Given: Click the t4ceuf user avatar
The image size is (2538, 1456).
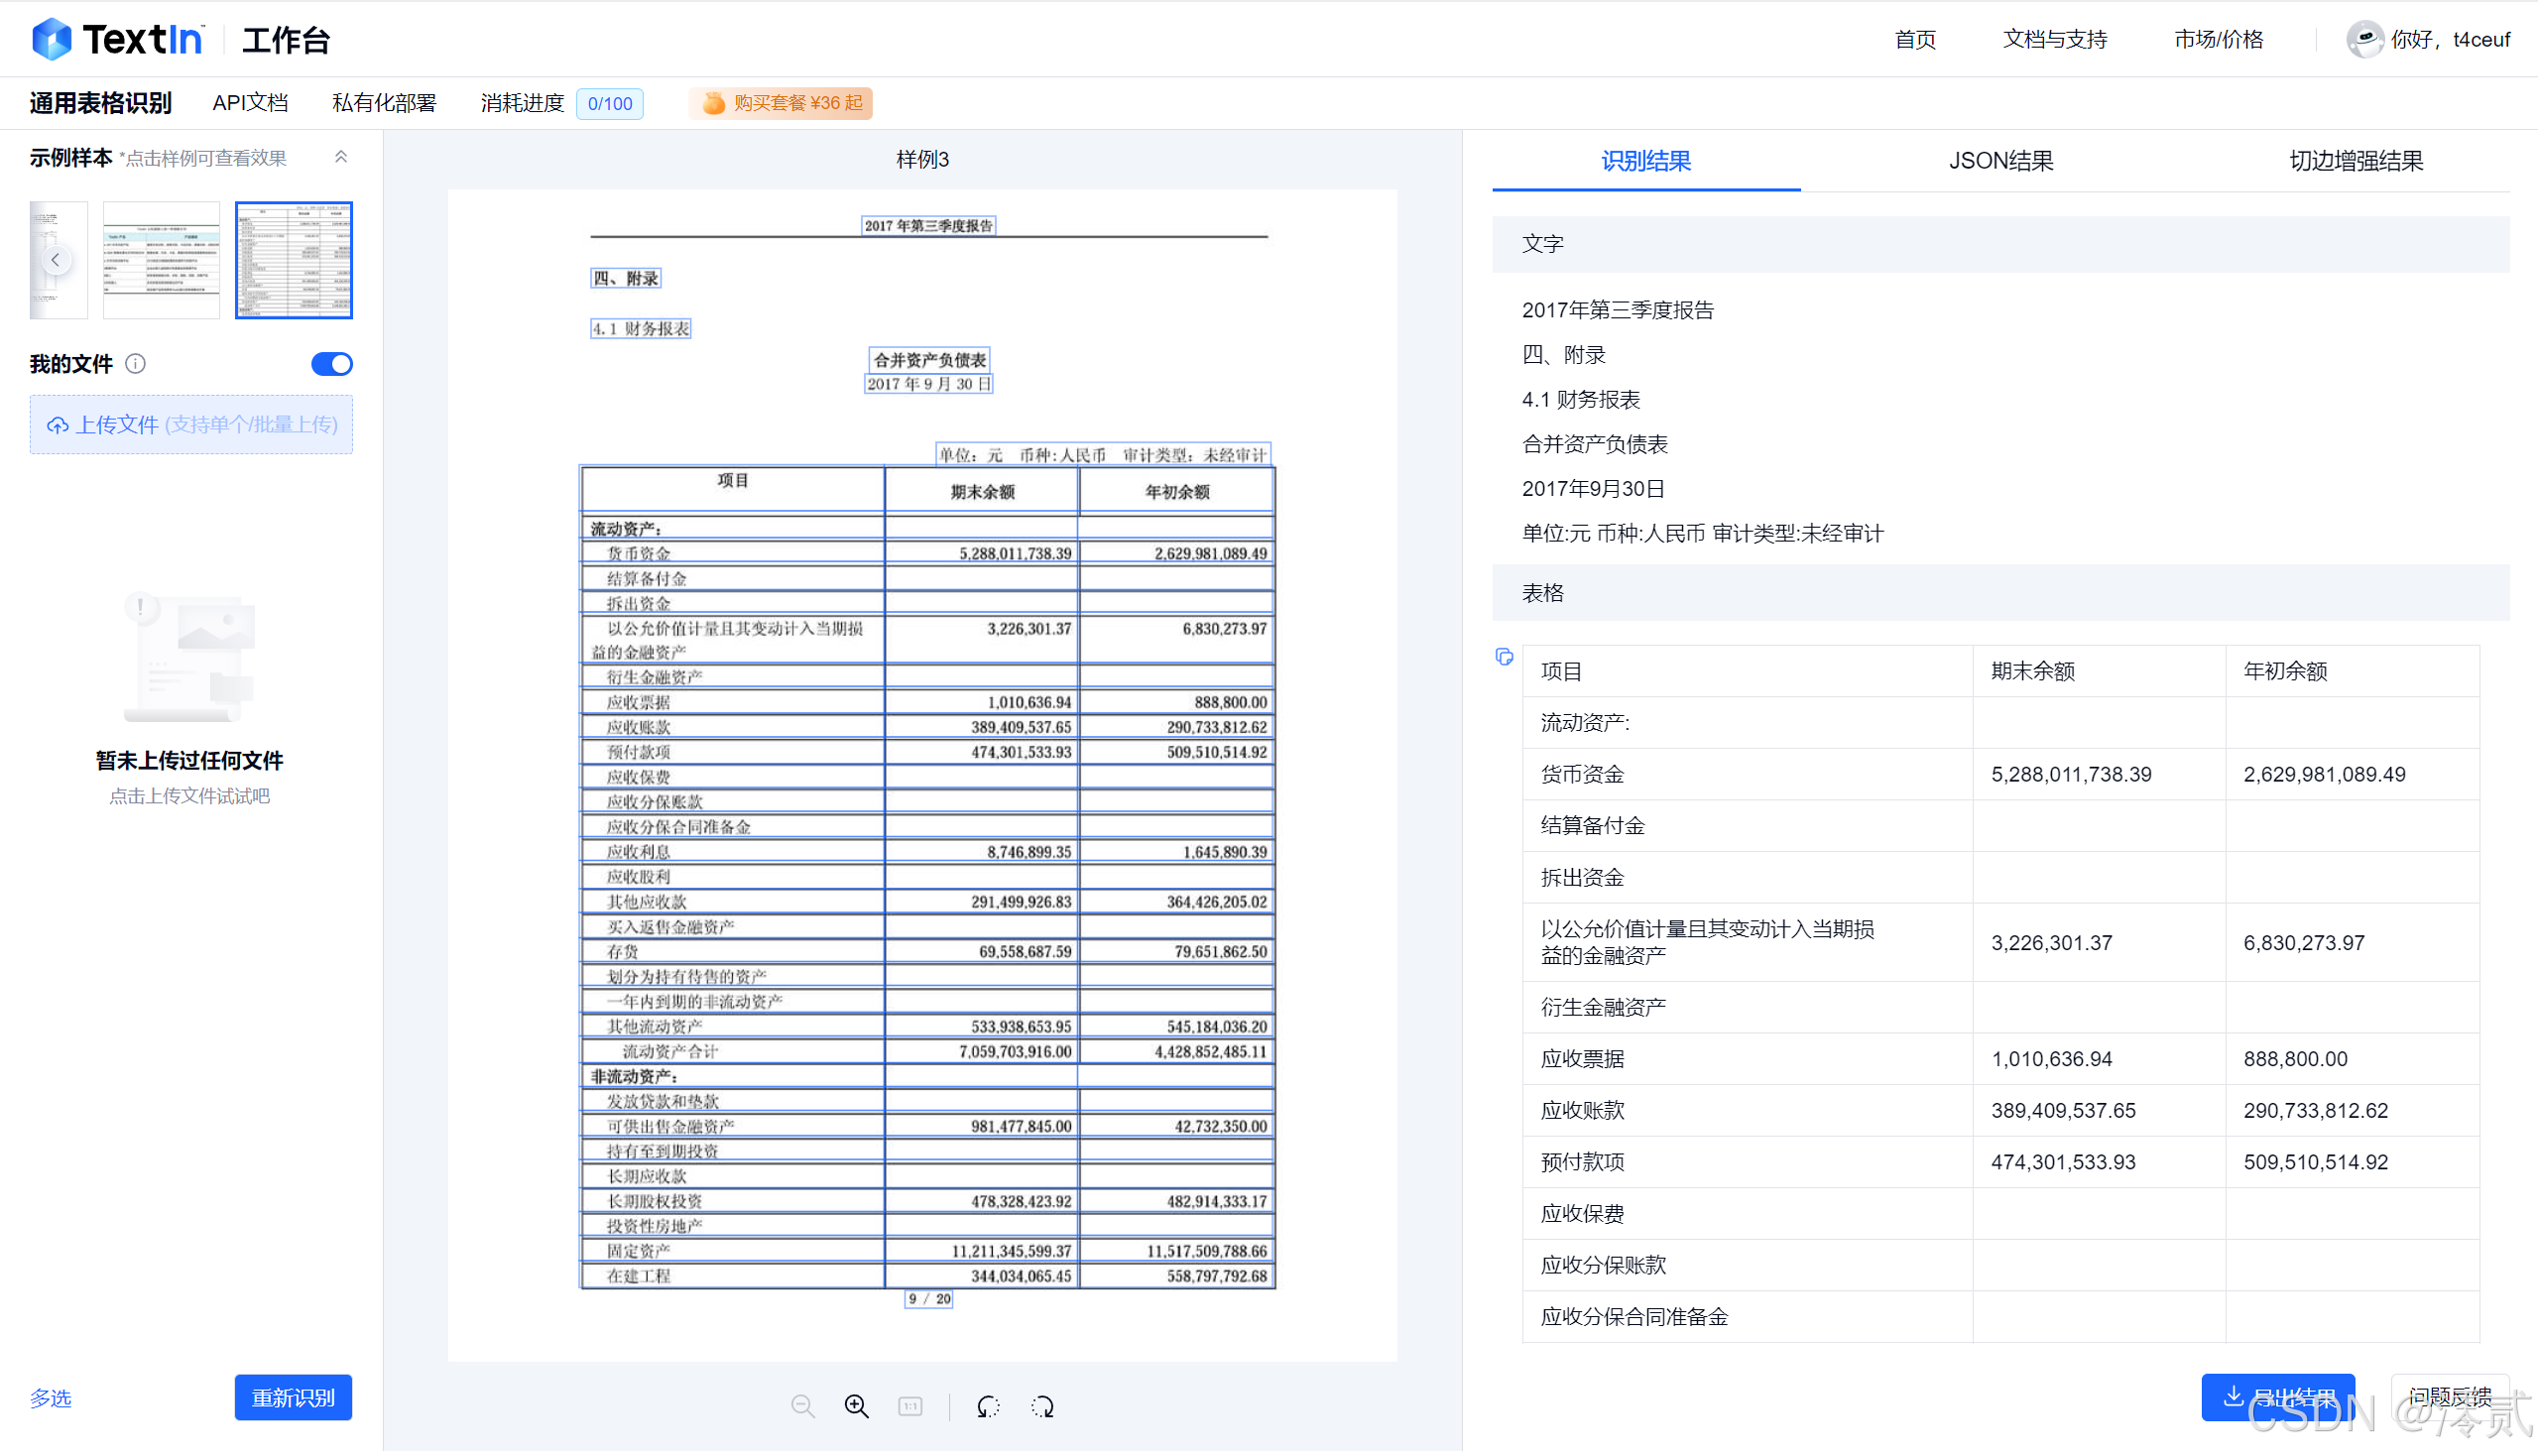Looking at the screenshot, I should tap(2365, 39).
